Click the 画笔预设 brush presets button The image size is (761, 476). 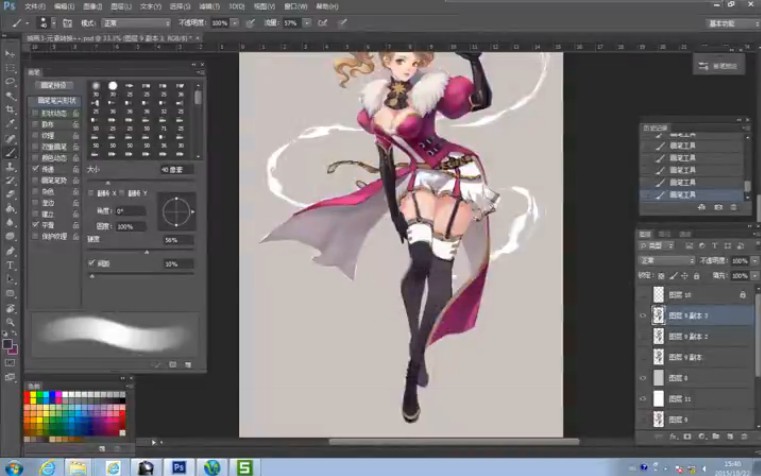tap(54, 85)
